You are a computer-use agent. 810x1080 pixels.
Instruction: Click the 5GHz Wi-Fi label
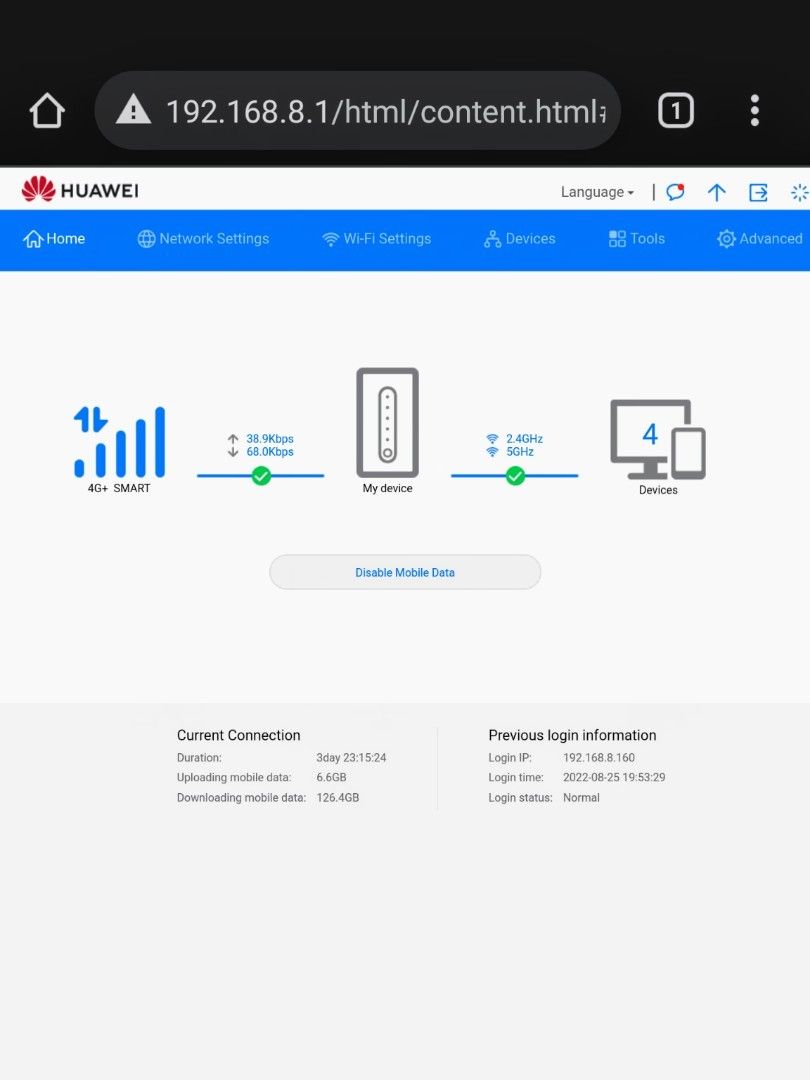[x=520, y=452]
